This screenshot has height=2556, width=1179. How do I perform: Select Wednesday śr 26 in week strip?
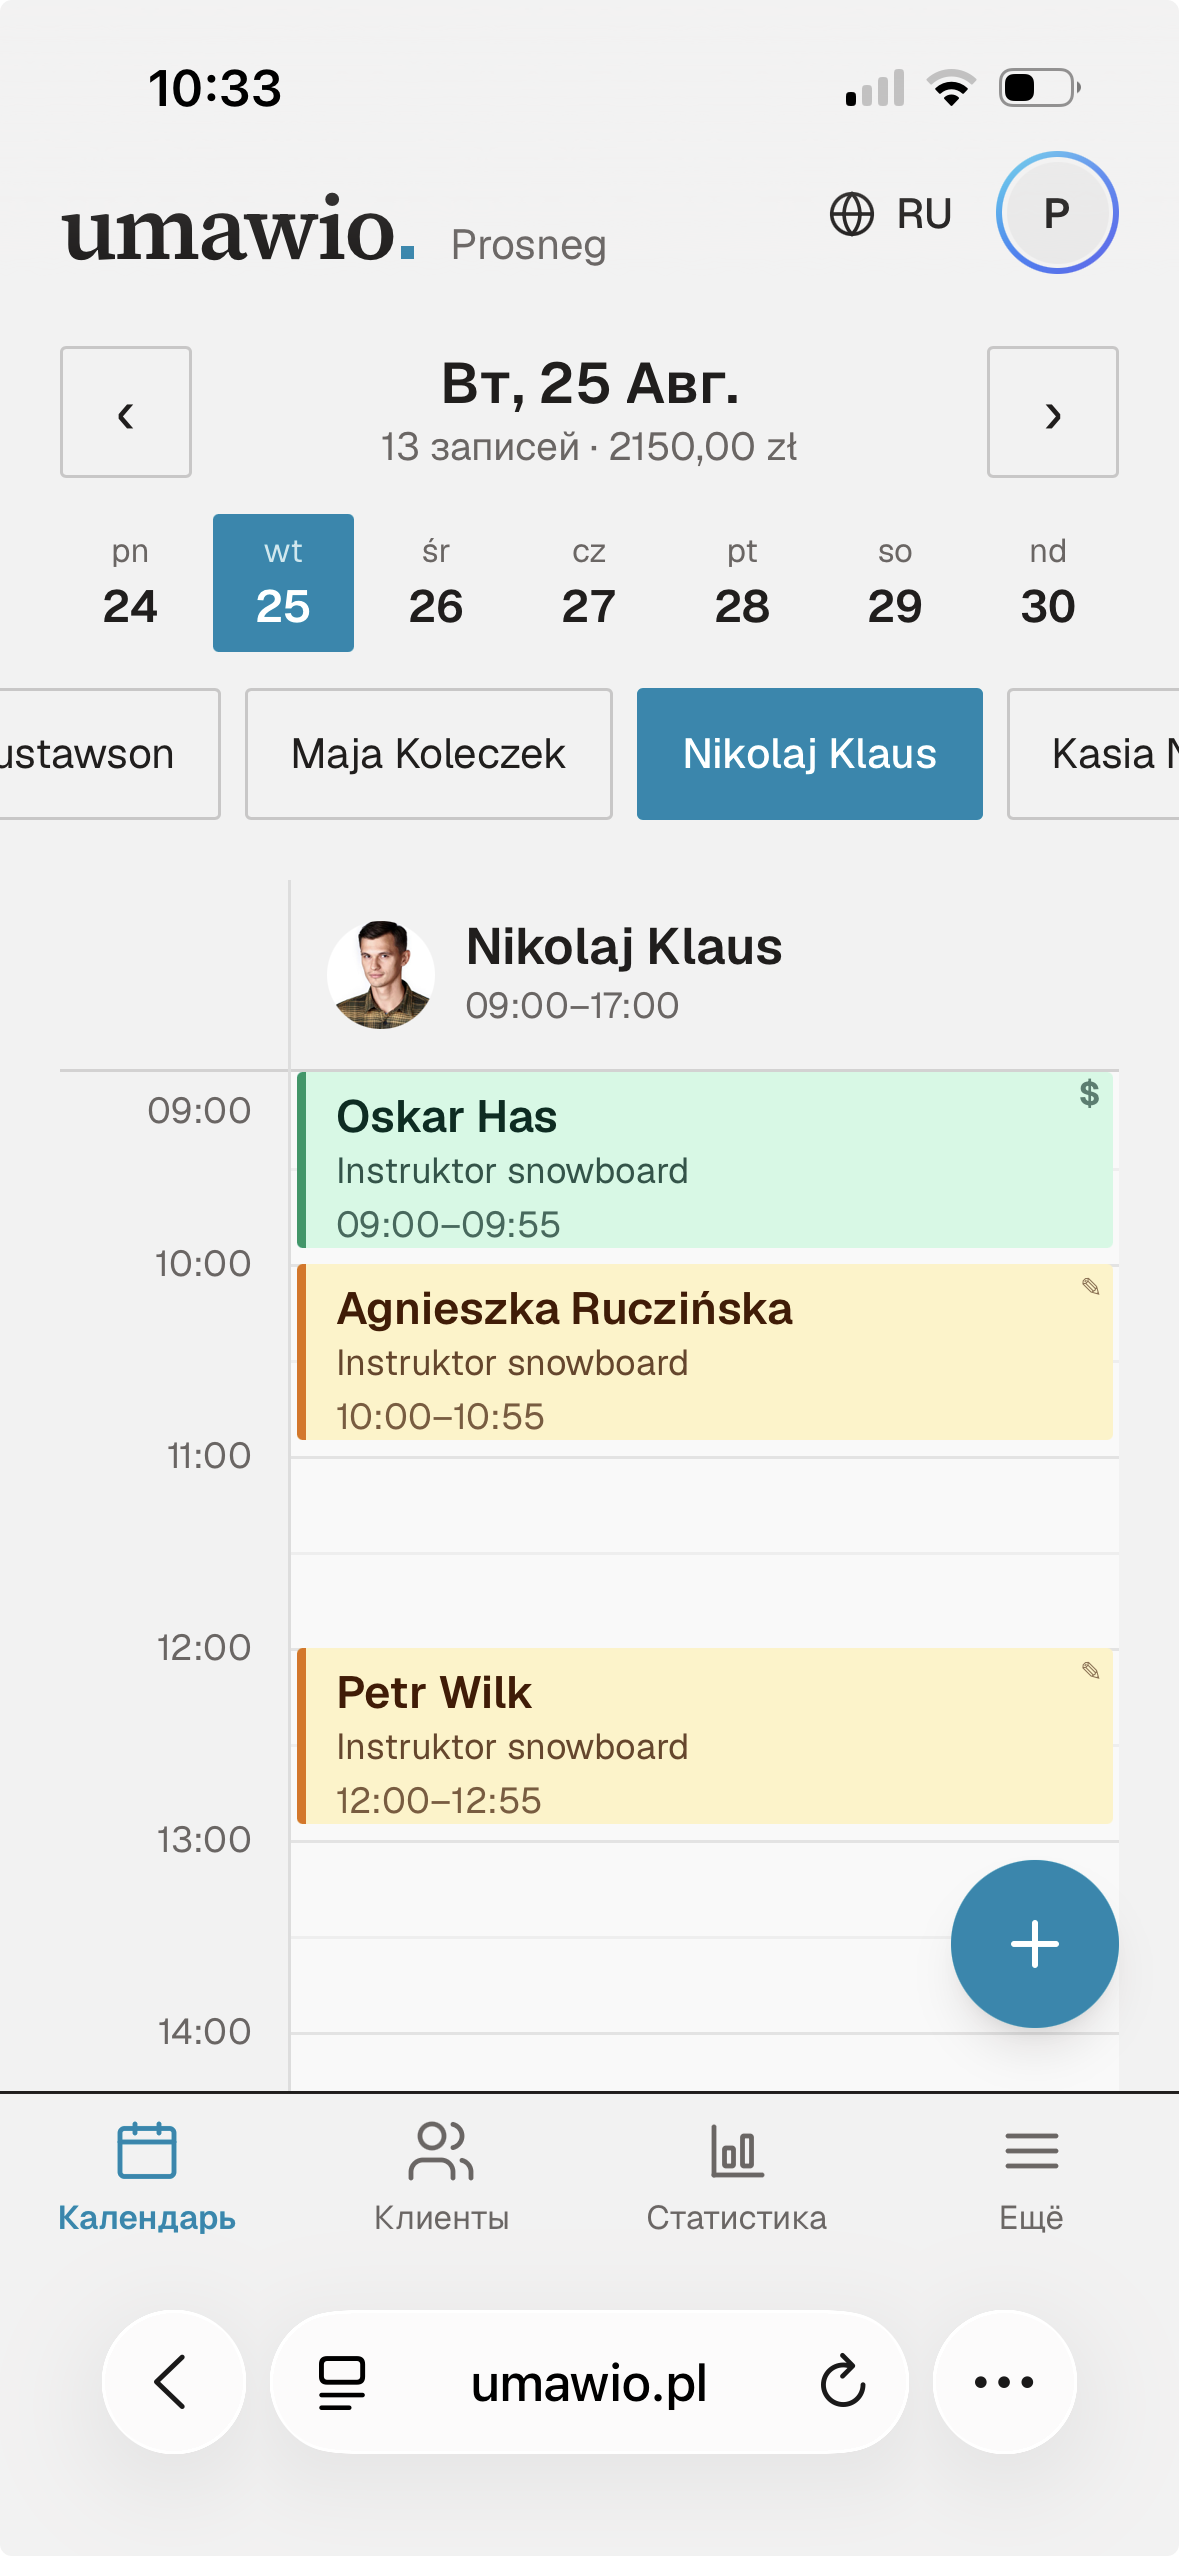(x=436, y=583)
